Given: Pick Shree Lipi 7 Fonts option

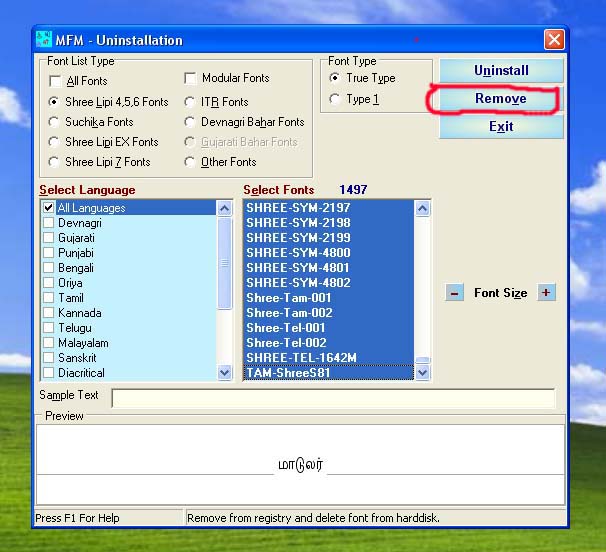Looking at the screenshot, I should (54, 162).
